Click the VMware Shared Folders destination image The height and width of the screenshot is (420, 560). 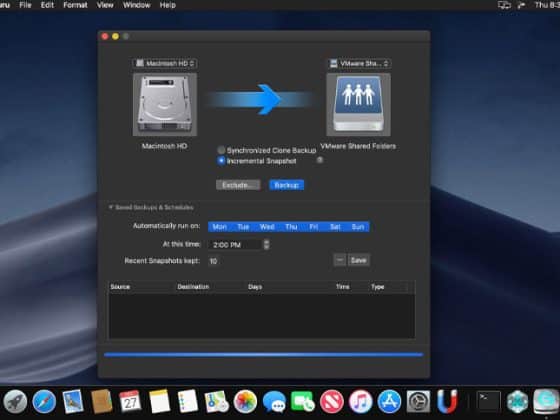click(x=358, y=105)
